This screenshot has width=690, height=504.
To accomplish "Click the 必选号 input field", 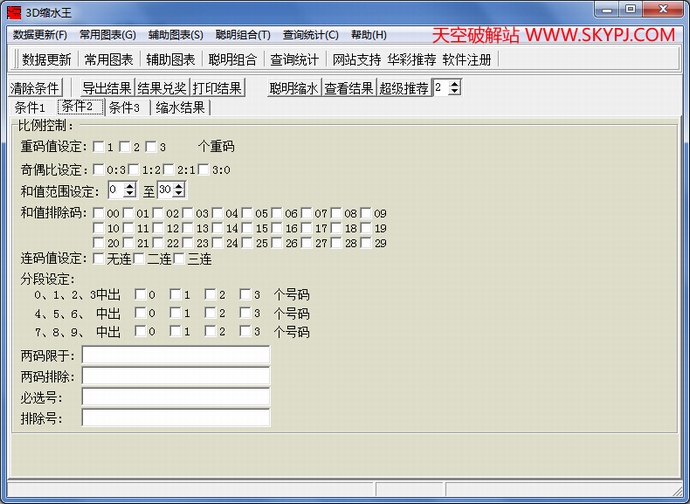I will point(176,397).
